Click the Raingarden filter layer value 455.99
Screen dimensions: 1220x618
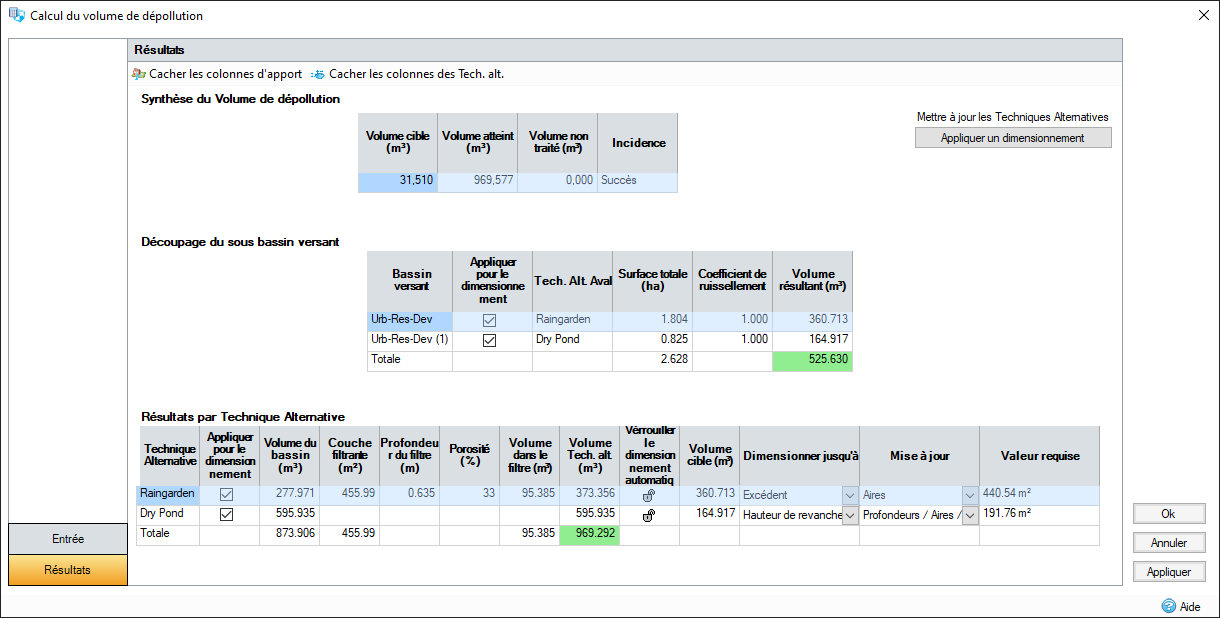[x=350, y=495]
